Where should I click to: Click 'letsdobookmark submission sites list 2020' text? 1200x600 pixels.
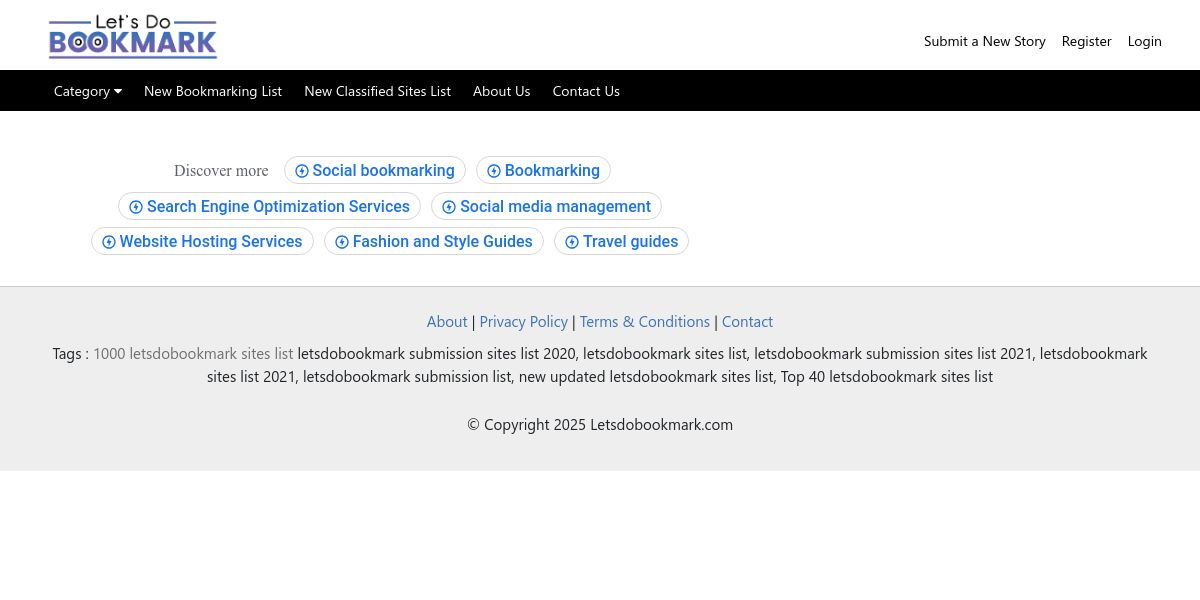click(x=436, y=354)
